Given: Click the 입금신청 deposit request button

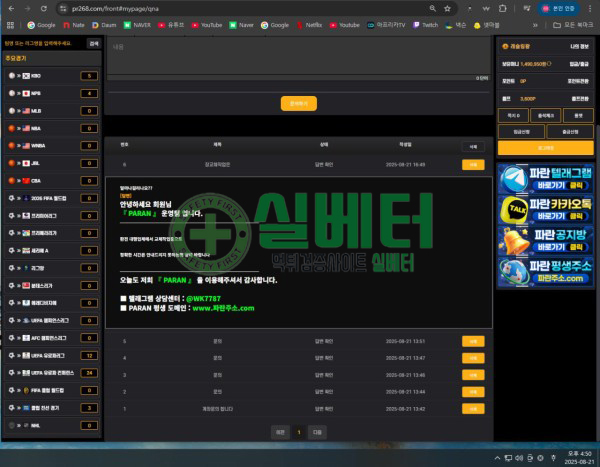Looking at the screenshot, I should pos(521,132).
